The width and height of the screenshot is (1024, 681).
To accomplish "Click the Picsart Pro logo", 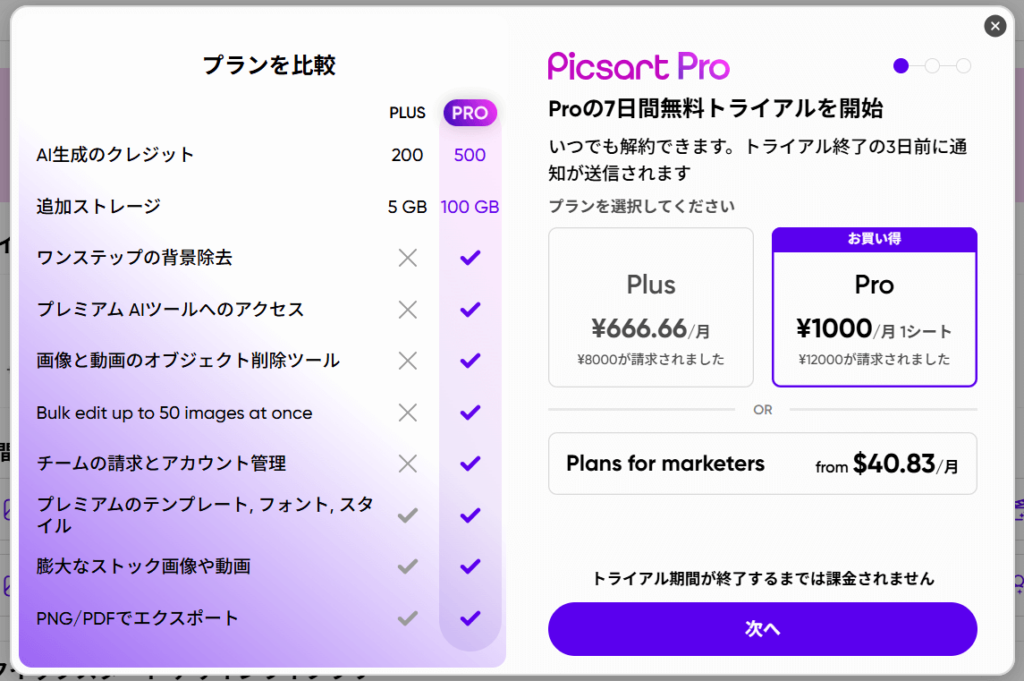I will pos(638,66).
